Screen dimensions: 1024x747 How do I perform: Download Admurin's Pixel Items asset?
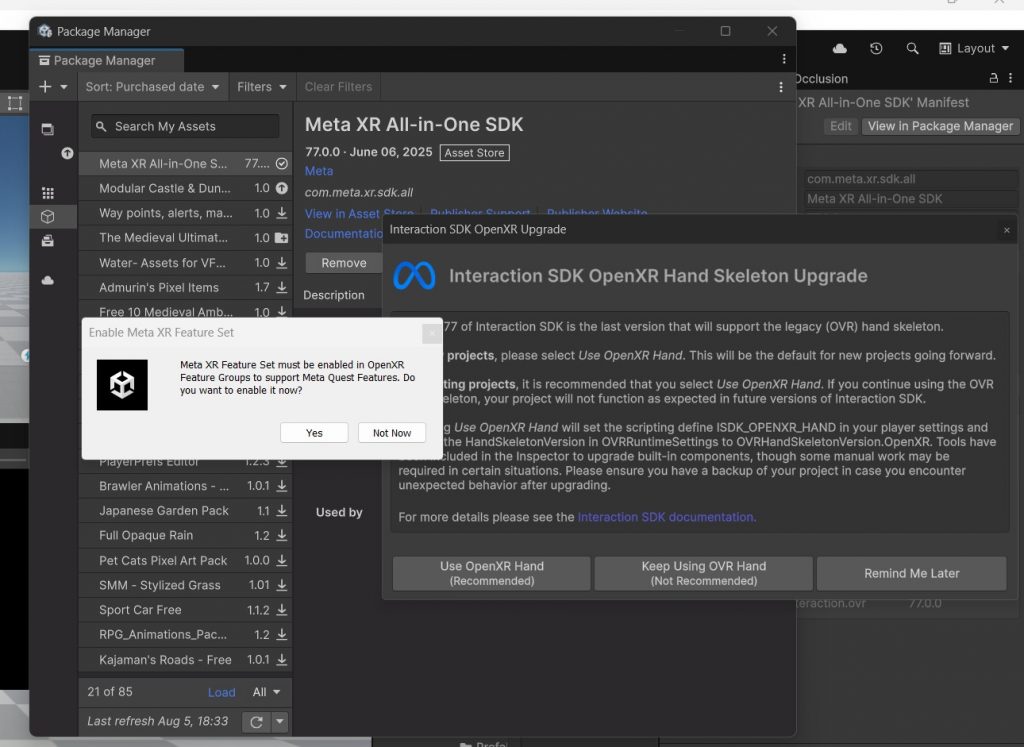click(281, 287)
